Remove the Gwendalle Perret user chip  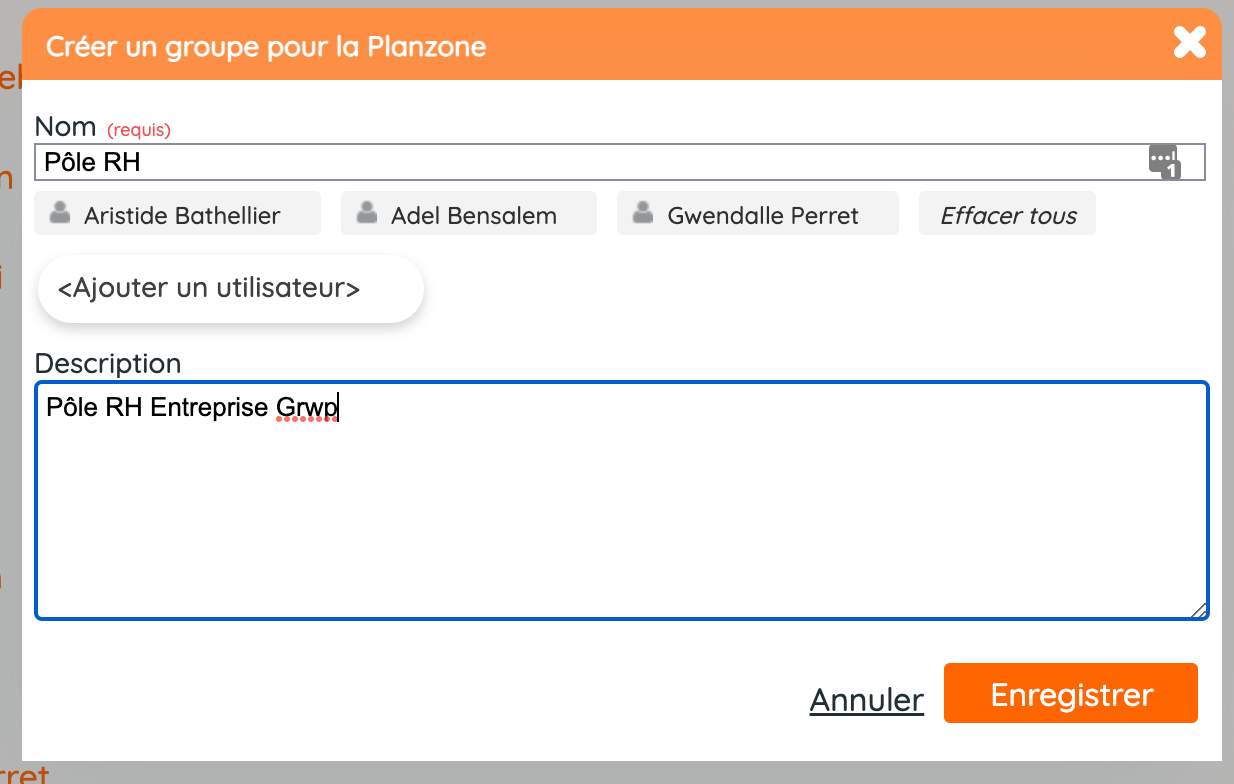coord(757,214)
